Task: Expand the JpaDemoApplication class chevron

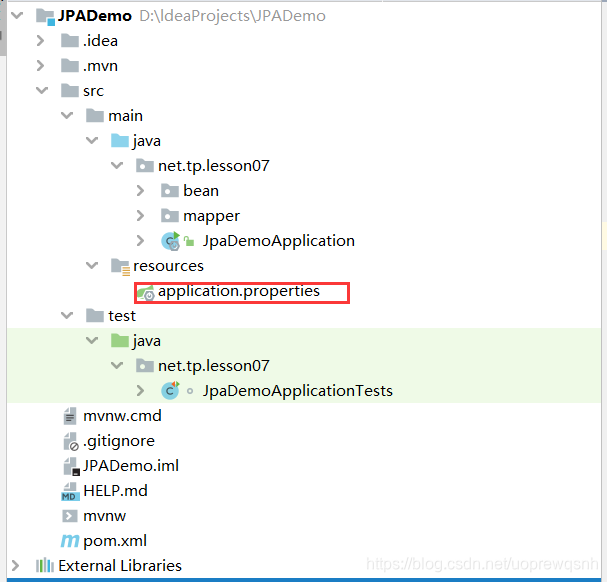Action: point(140,240)
